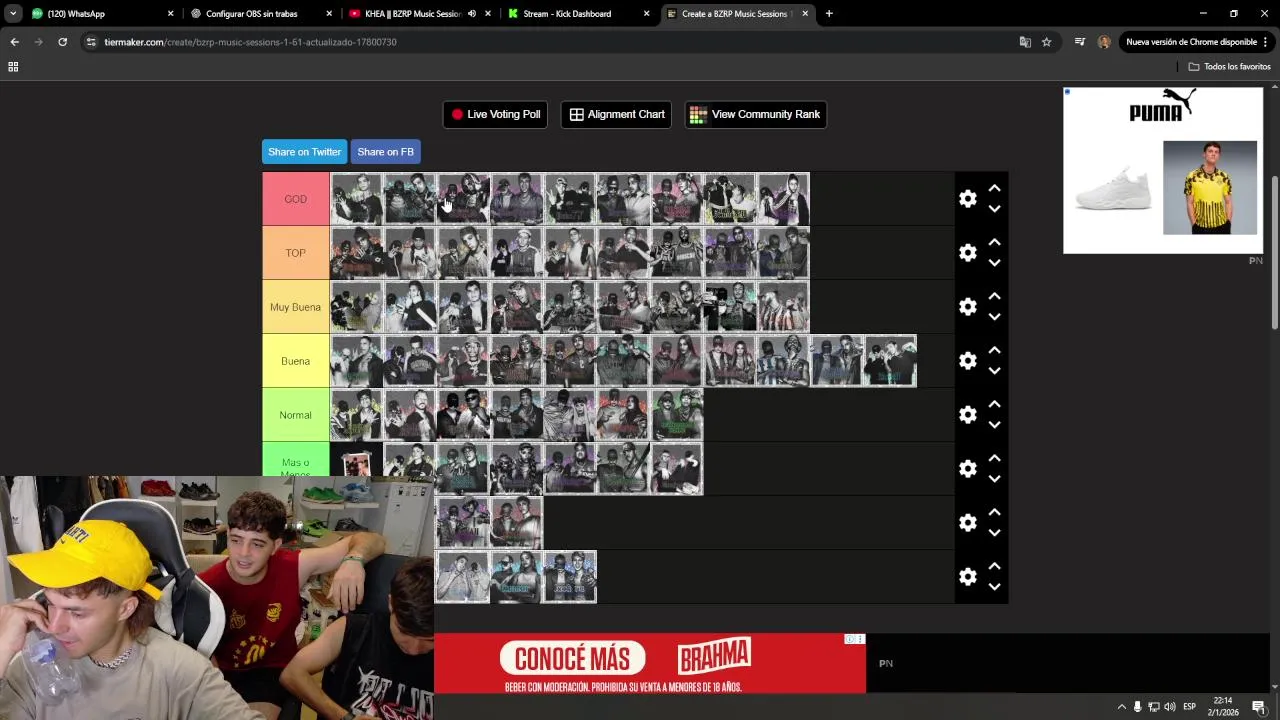This screenshot has height=720, width=1280.
Task: Open settings gear for GOD tier row
Action: coord(967,199)
